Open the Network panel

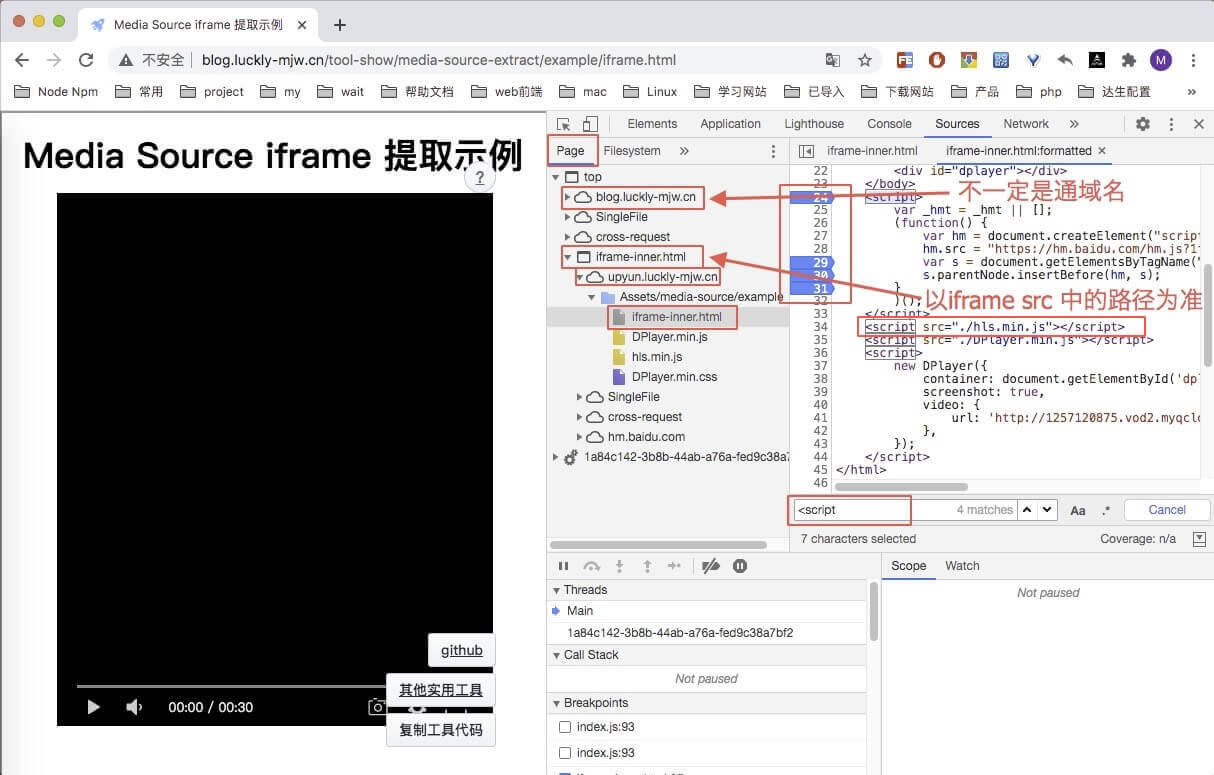(x=1026, y=124)
